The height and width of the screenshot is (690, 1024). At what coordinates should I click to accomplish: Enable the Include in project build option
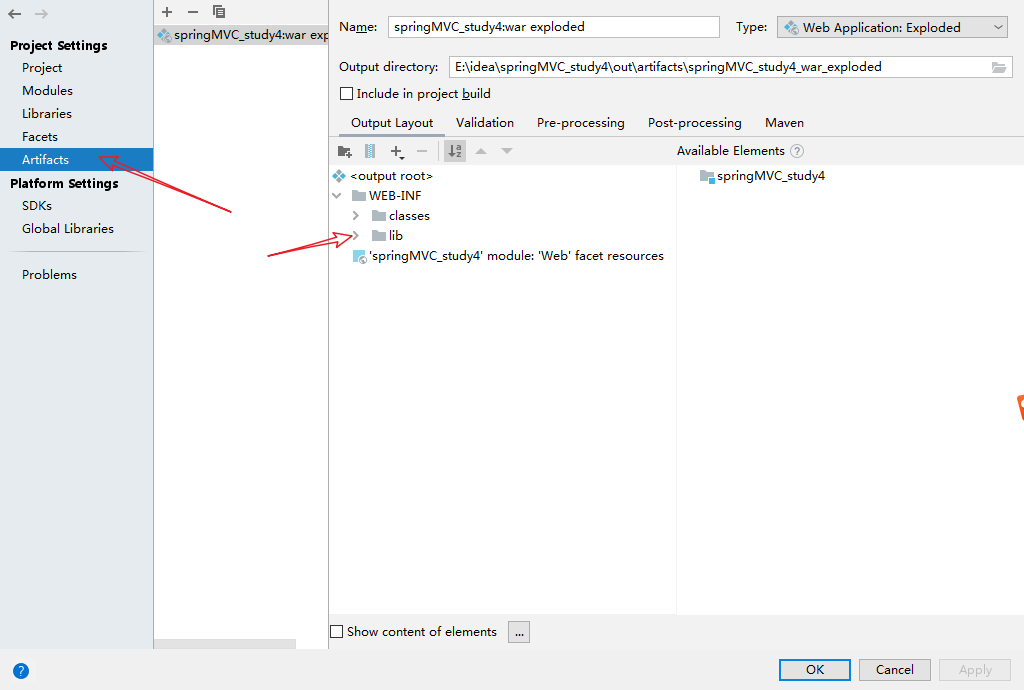point(345,93)
